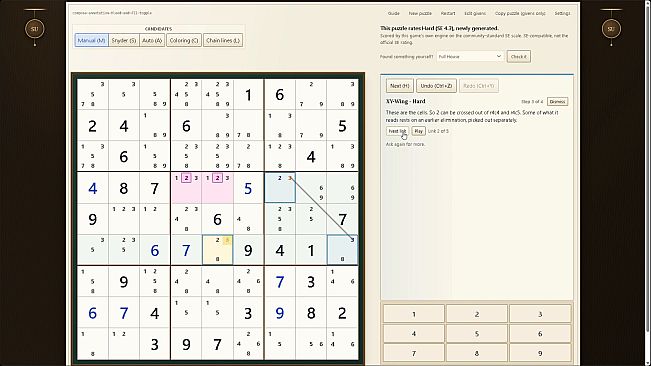Switch candidates mode to Snyder (S)
This screenshot has width=651, height=366.
124,40
